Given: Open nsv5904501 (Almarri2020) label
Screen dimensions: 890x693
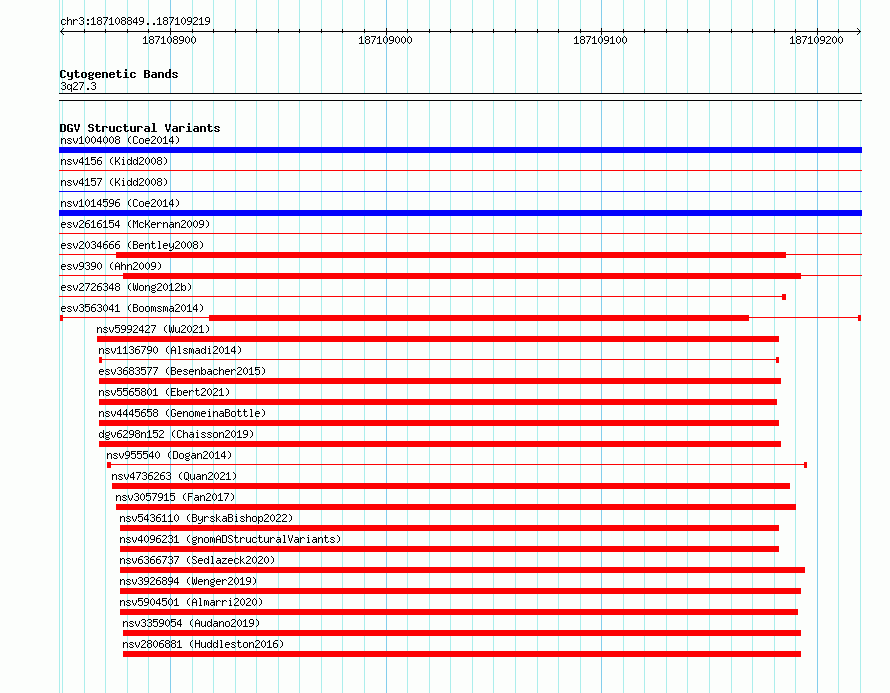Looking at the screenshot, I should pos(191,602).
